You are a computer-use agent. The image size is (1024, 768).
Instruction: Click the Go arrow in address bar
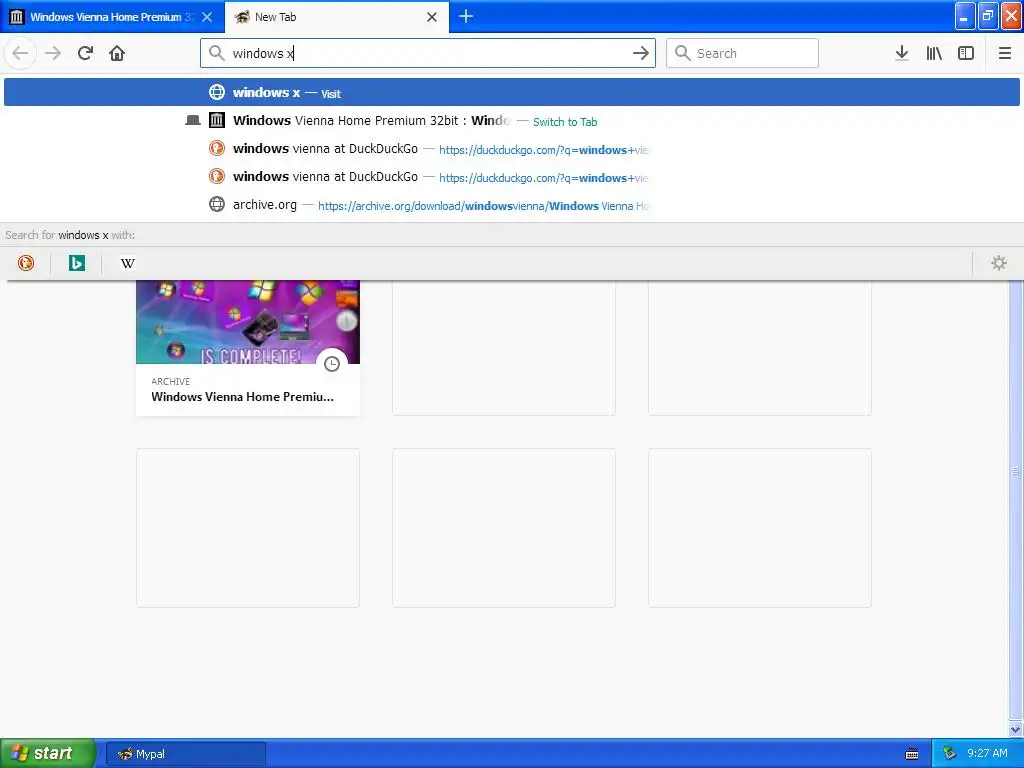(641, 53)
